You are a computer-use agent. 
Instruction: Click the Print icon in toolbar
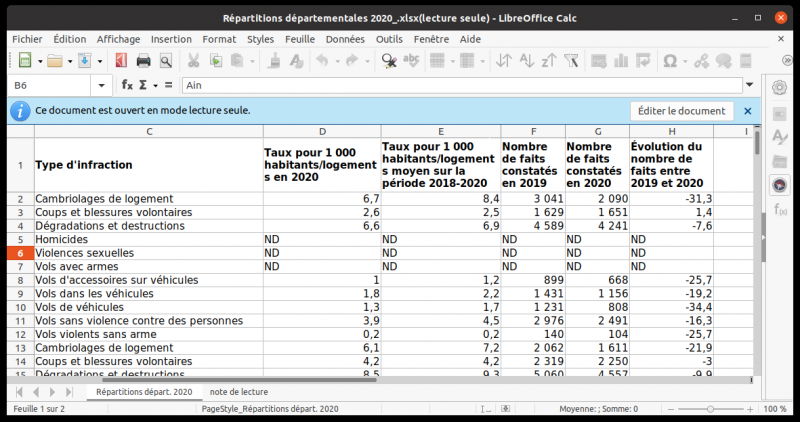point(143,61)
